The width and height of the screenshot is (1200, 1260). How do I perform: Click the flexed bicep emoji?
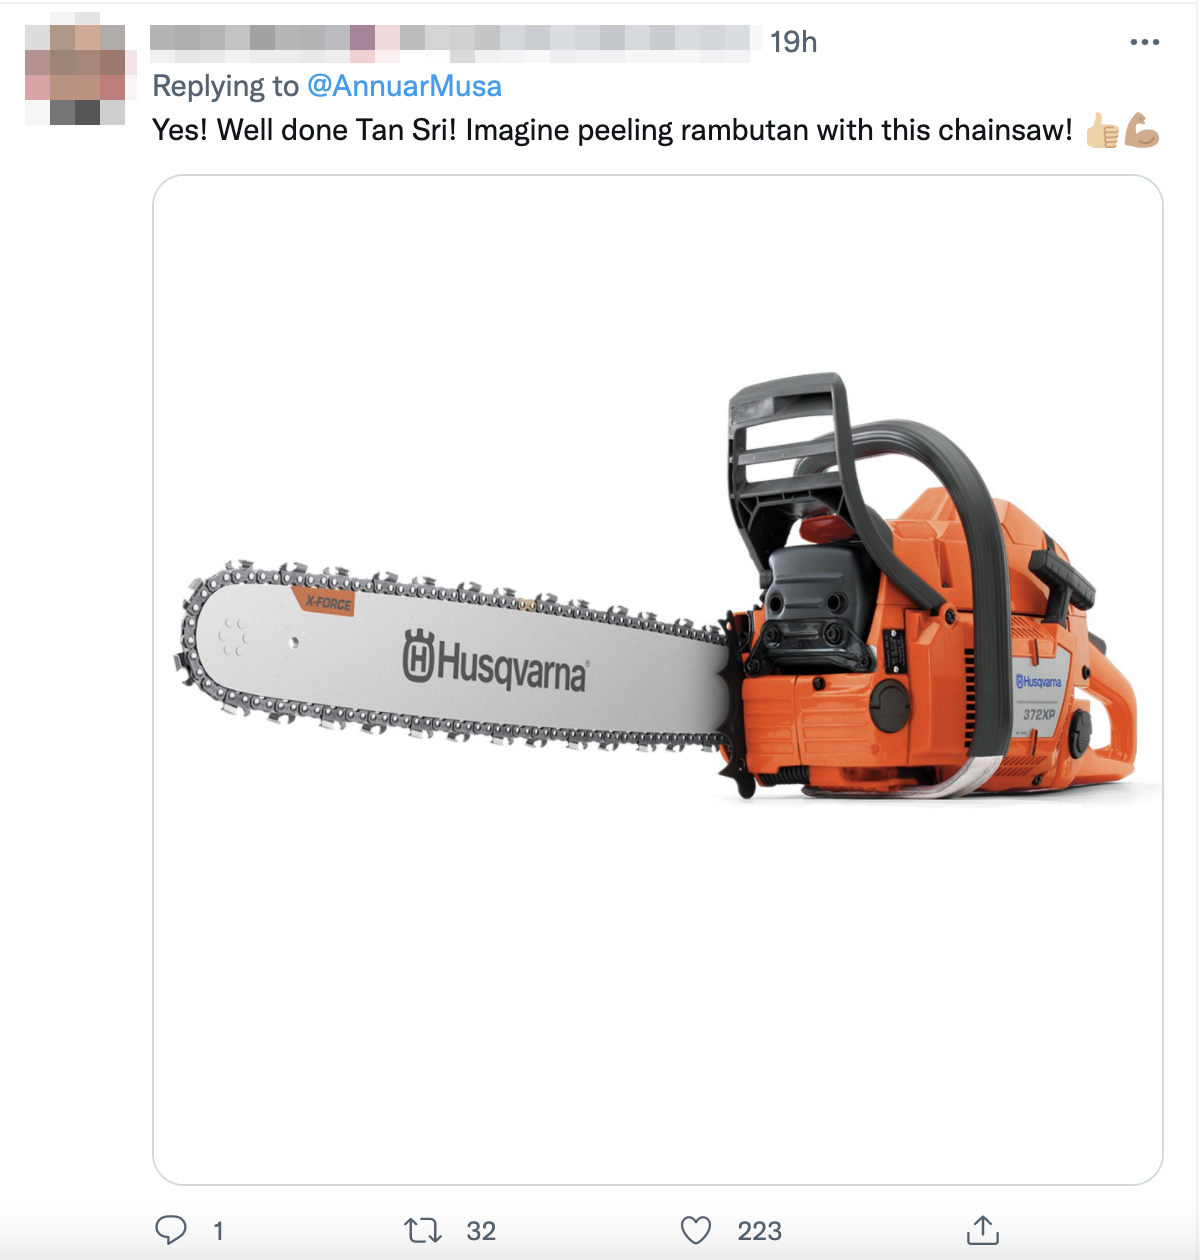(1141, 130)
